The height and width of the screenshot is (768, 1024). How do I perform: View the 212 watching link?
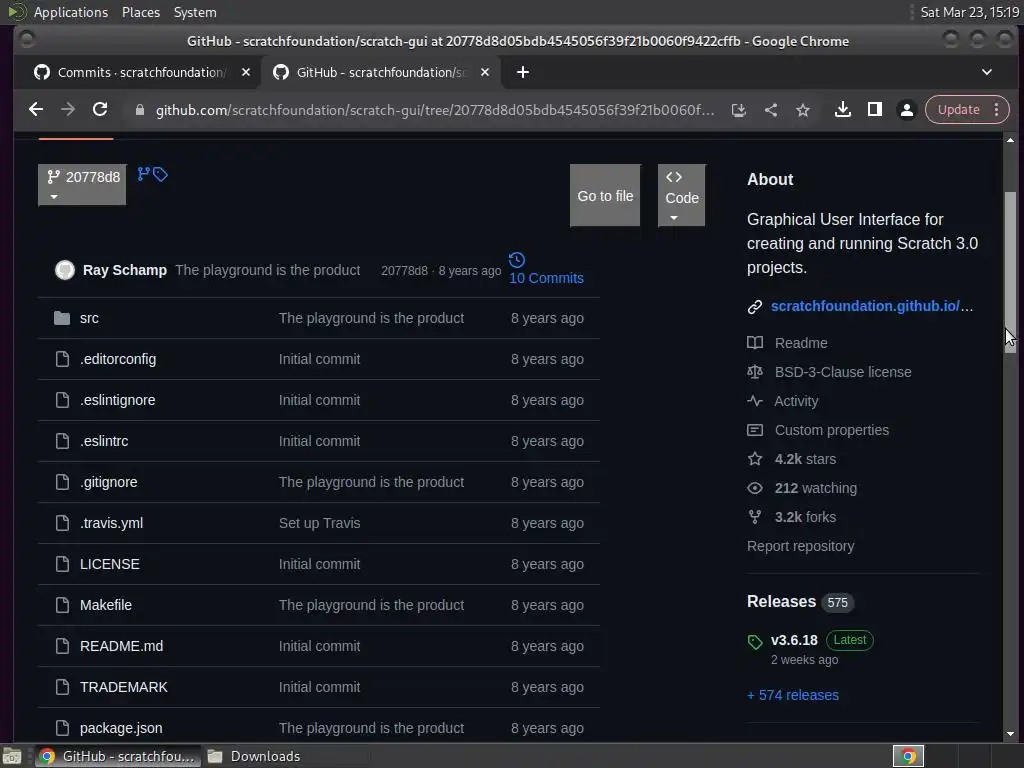[816, 488]
